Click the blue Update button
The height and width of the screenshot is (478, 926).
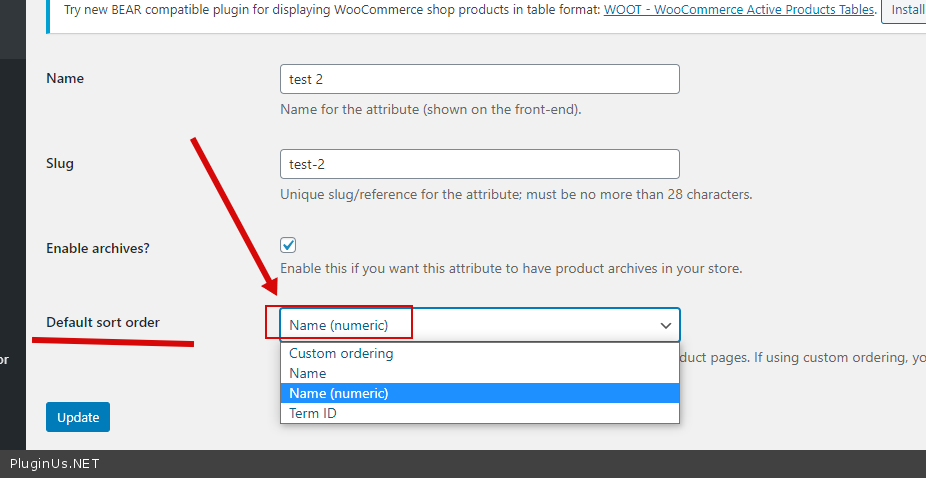[78, 417]
